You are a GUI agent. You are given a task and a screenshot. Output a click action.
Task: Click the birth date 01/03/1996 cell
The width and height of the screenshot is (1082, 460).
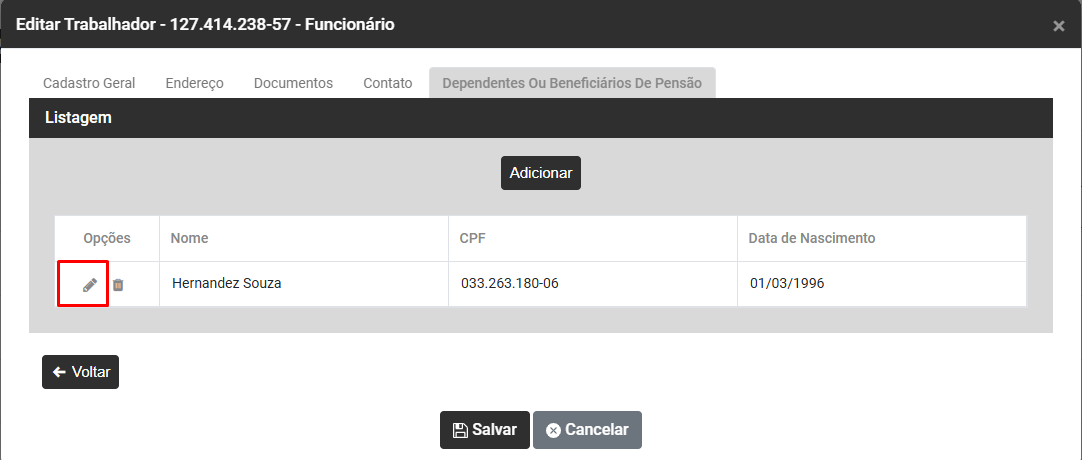coord(787,283)
